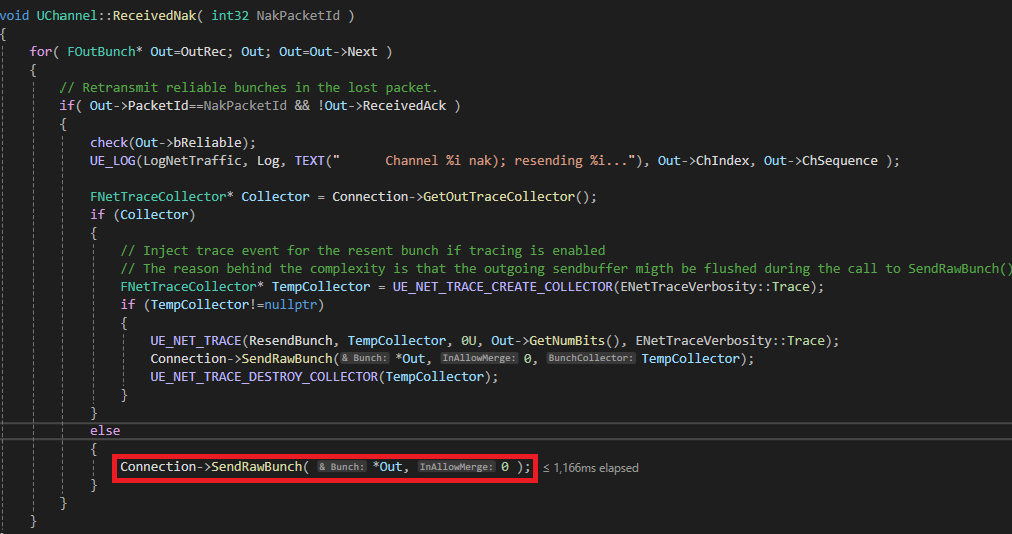Click '& Bunch:' hint in the else block
This screenshot has height=534, width=1012.
[x=341, y=467]
